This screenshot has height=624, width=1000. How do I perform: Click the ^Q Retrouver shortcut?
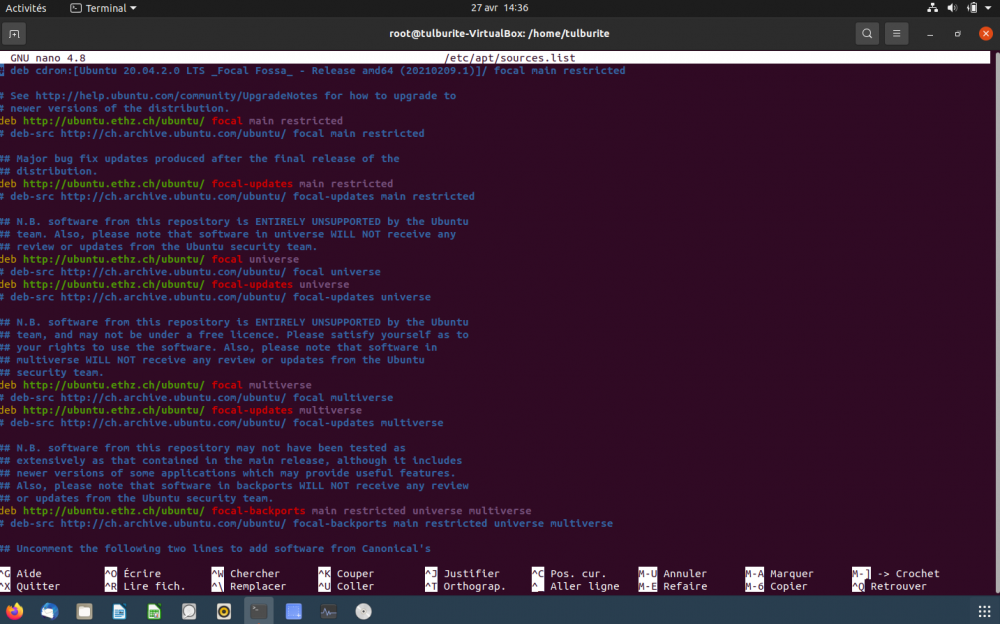[x=890, y=586]
